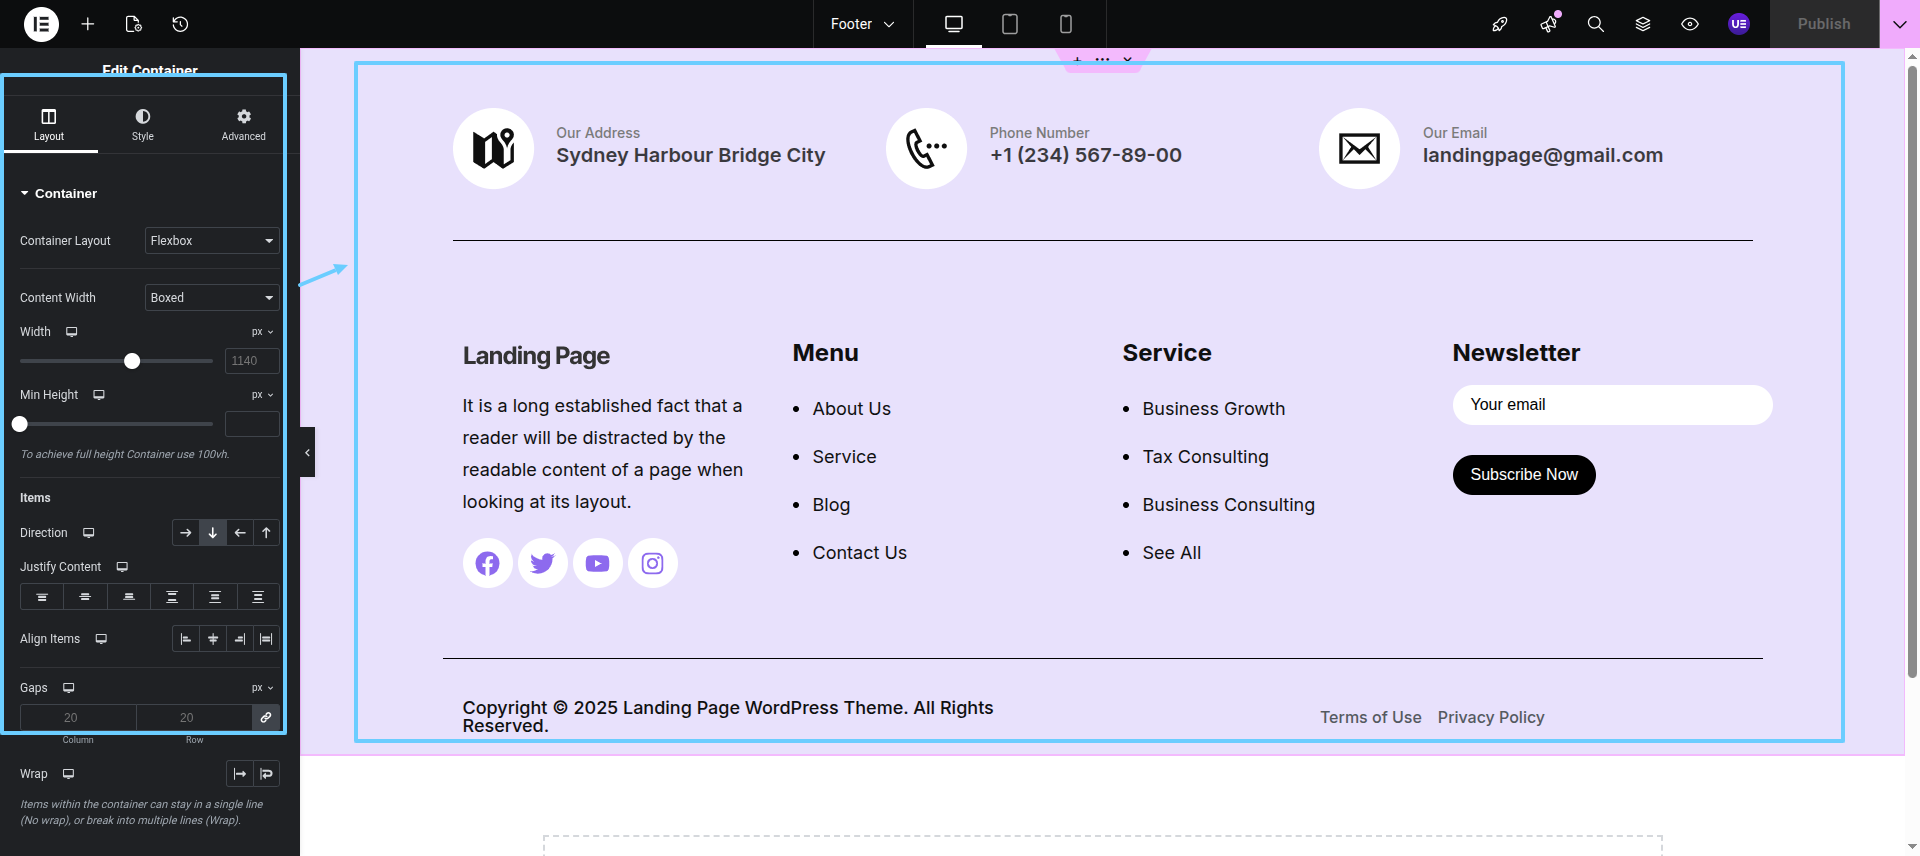Image resolution: width=1920 pixels, height=856 pixels.
Task: Open the Content Width dropdown
Action: pyautogui.click(x=211, y=298)
